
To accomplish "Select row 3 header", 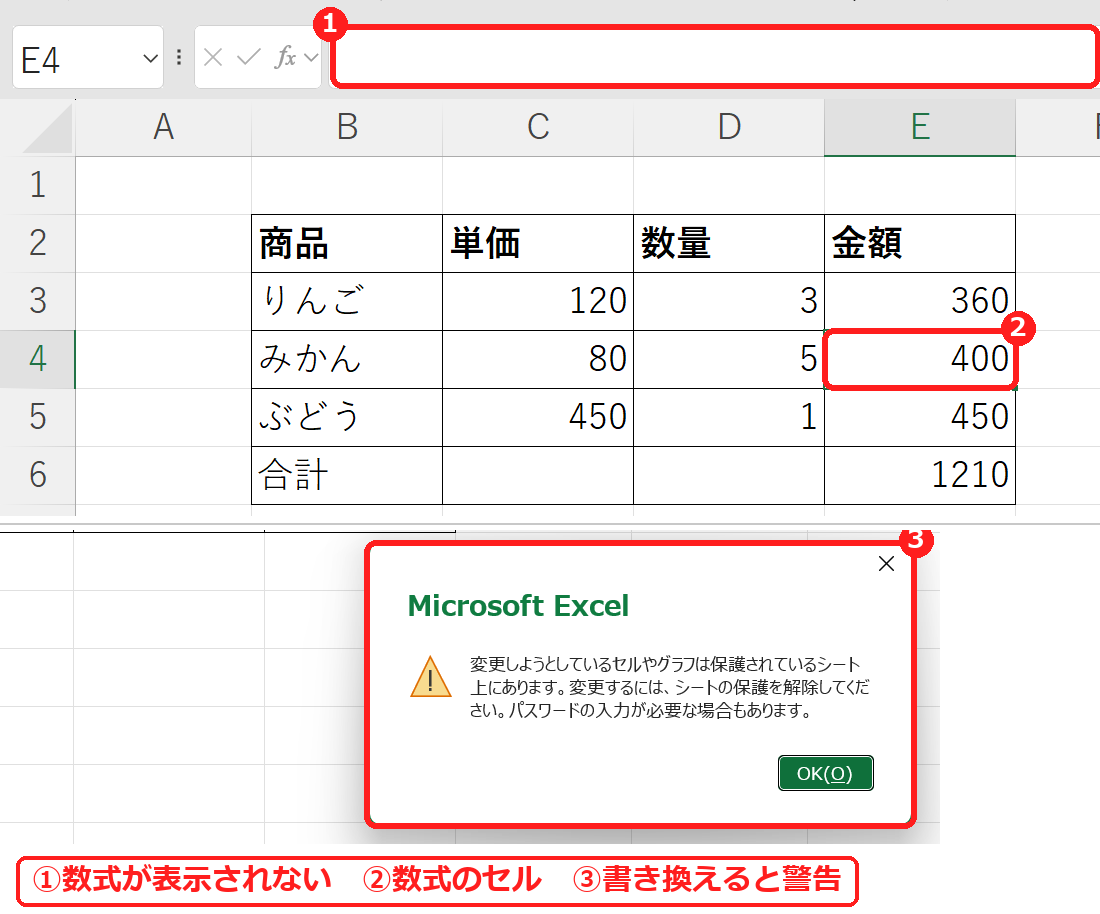I will [37, 302].
